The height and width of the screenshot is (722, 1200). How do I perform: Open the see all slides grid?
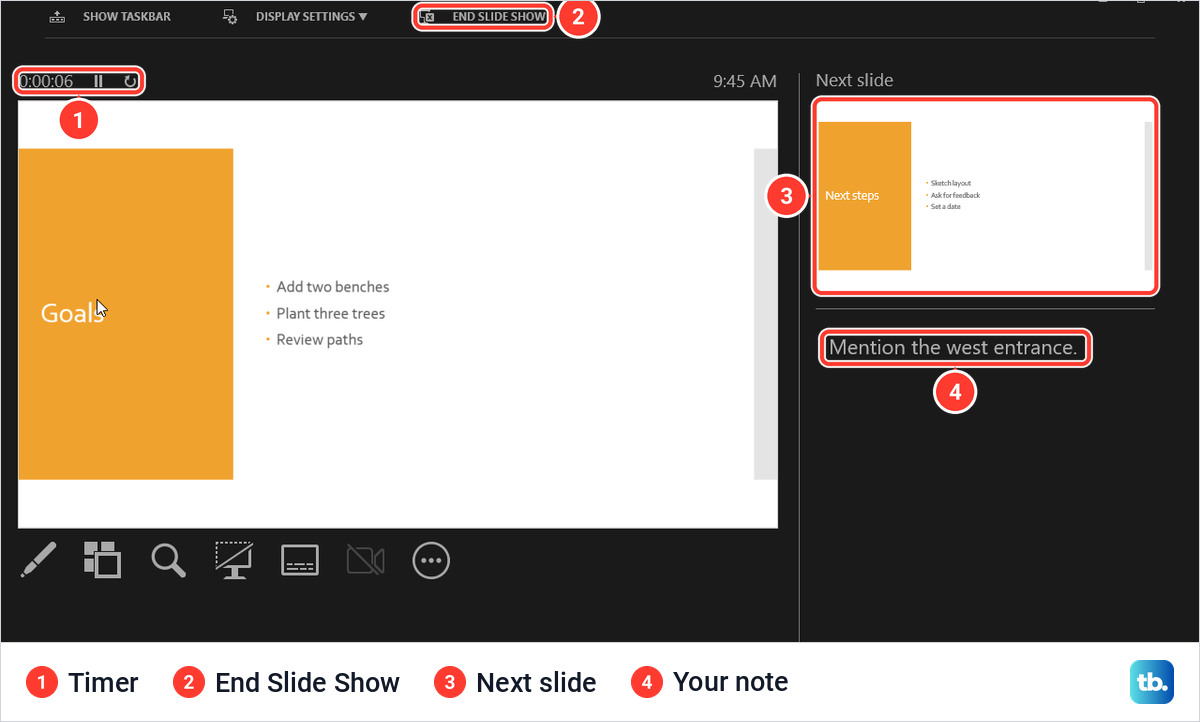(x=102, y=560)
